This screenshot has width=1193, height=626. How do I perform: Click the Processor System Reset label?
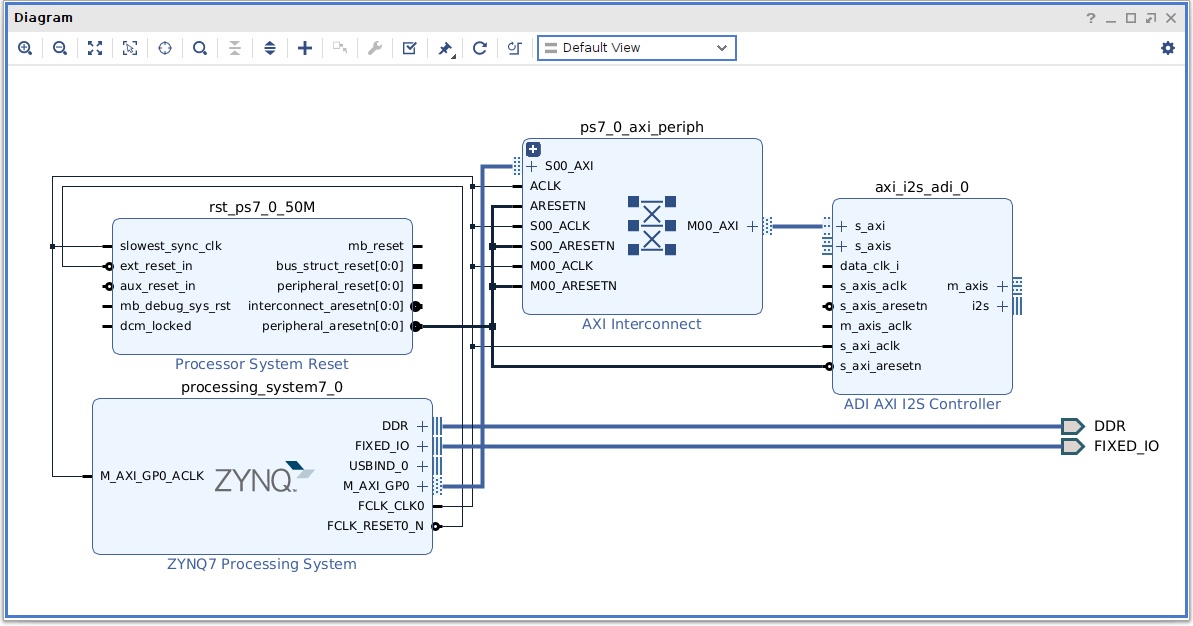click(x=262, y=364)
